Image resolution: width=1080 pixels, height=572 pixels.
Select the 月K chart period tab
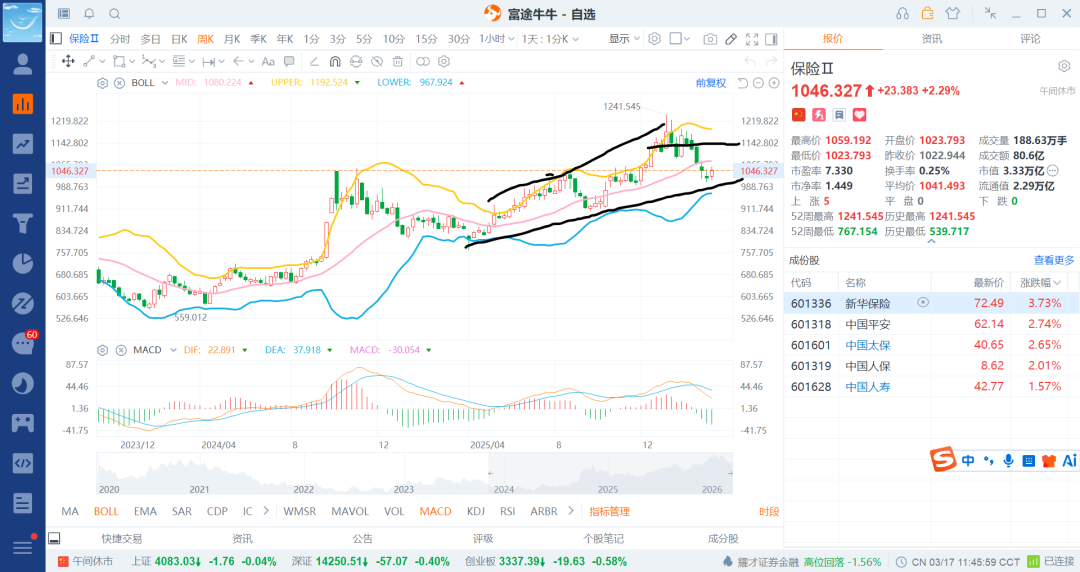[x=232, y=39]
